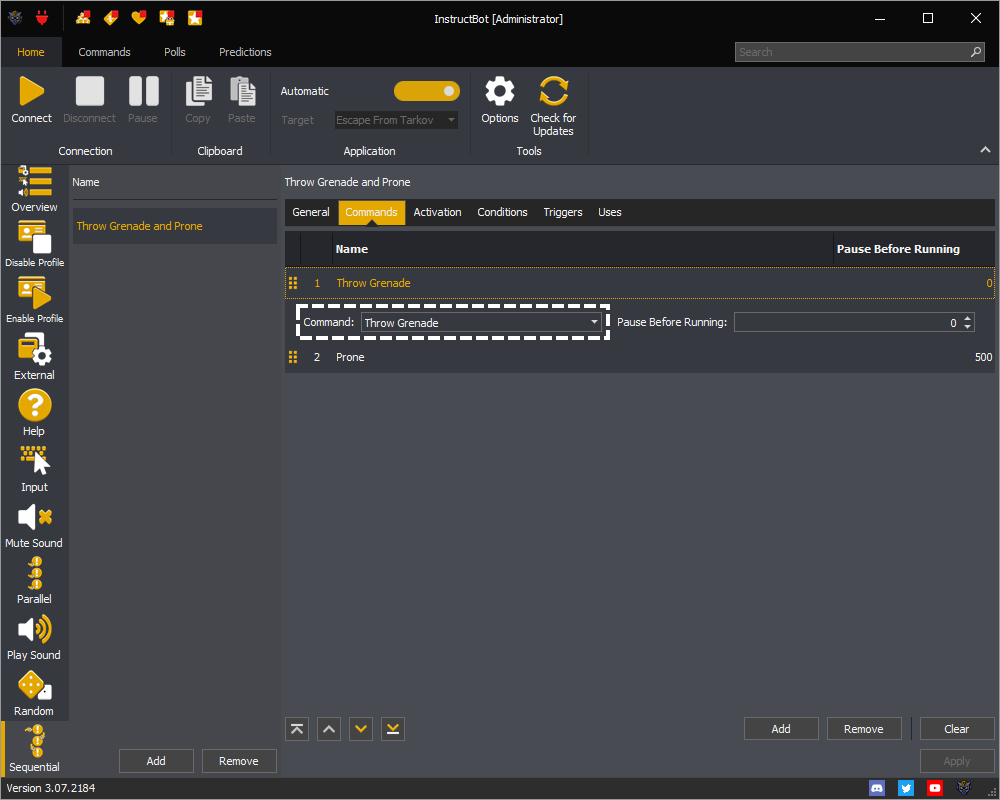Click the lightning tag icon in title bar
1000x800 pixels.
111,18
